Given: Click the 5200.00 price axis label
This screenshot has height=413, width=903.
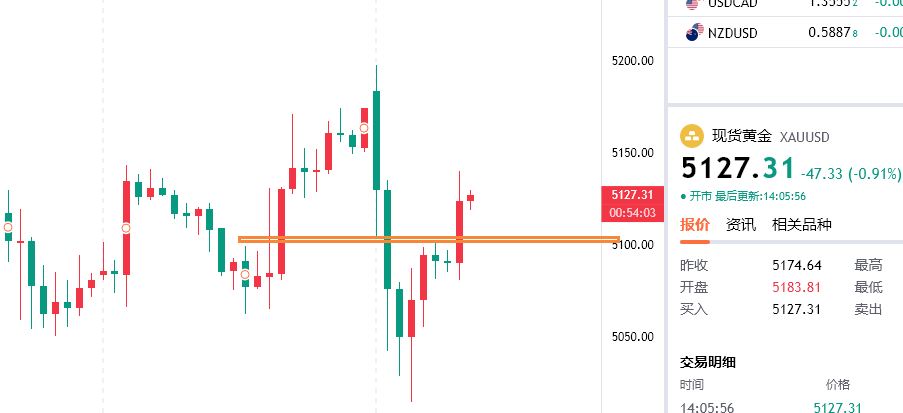Looking at the screenshot, I should tap(632, 61).
